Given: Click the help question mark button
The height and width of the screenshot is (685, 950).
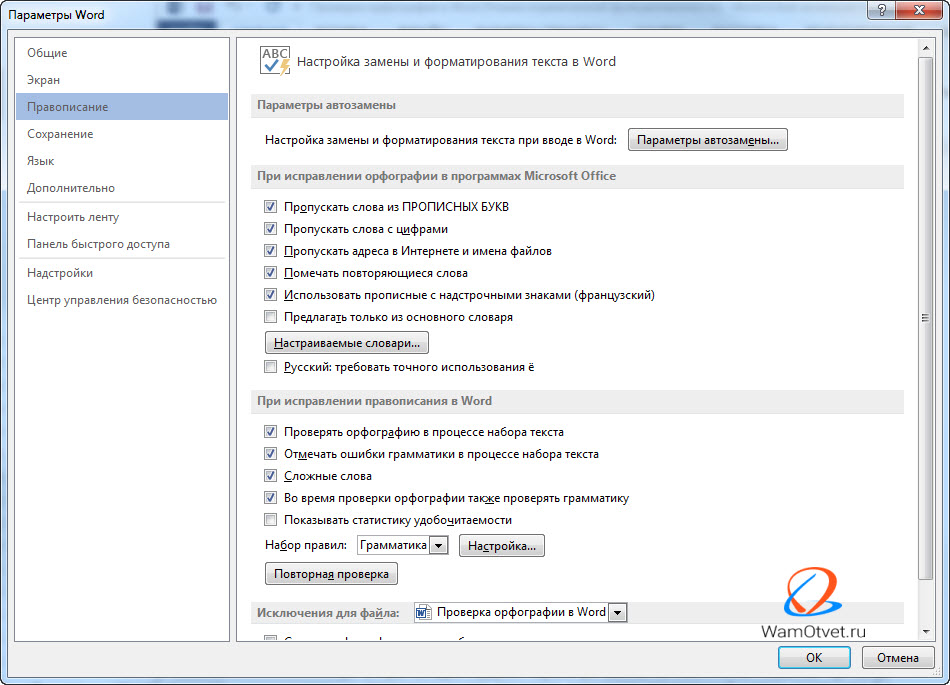Looking at the screenshot, I should click(882, 10).
